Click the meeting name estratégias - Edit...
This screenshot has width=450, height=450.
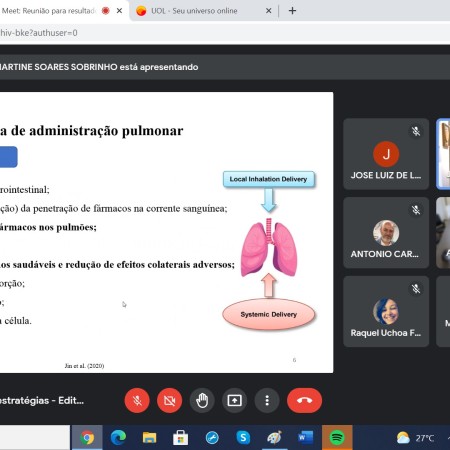(42, 400)
